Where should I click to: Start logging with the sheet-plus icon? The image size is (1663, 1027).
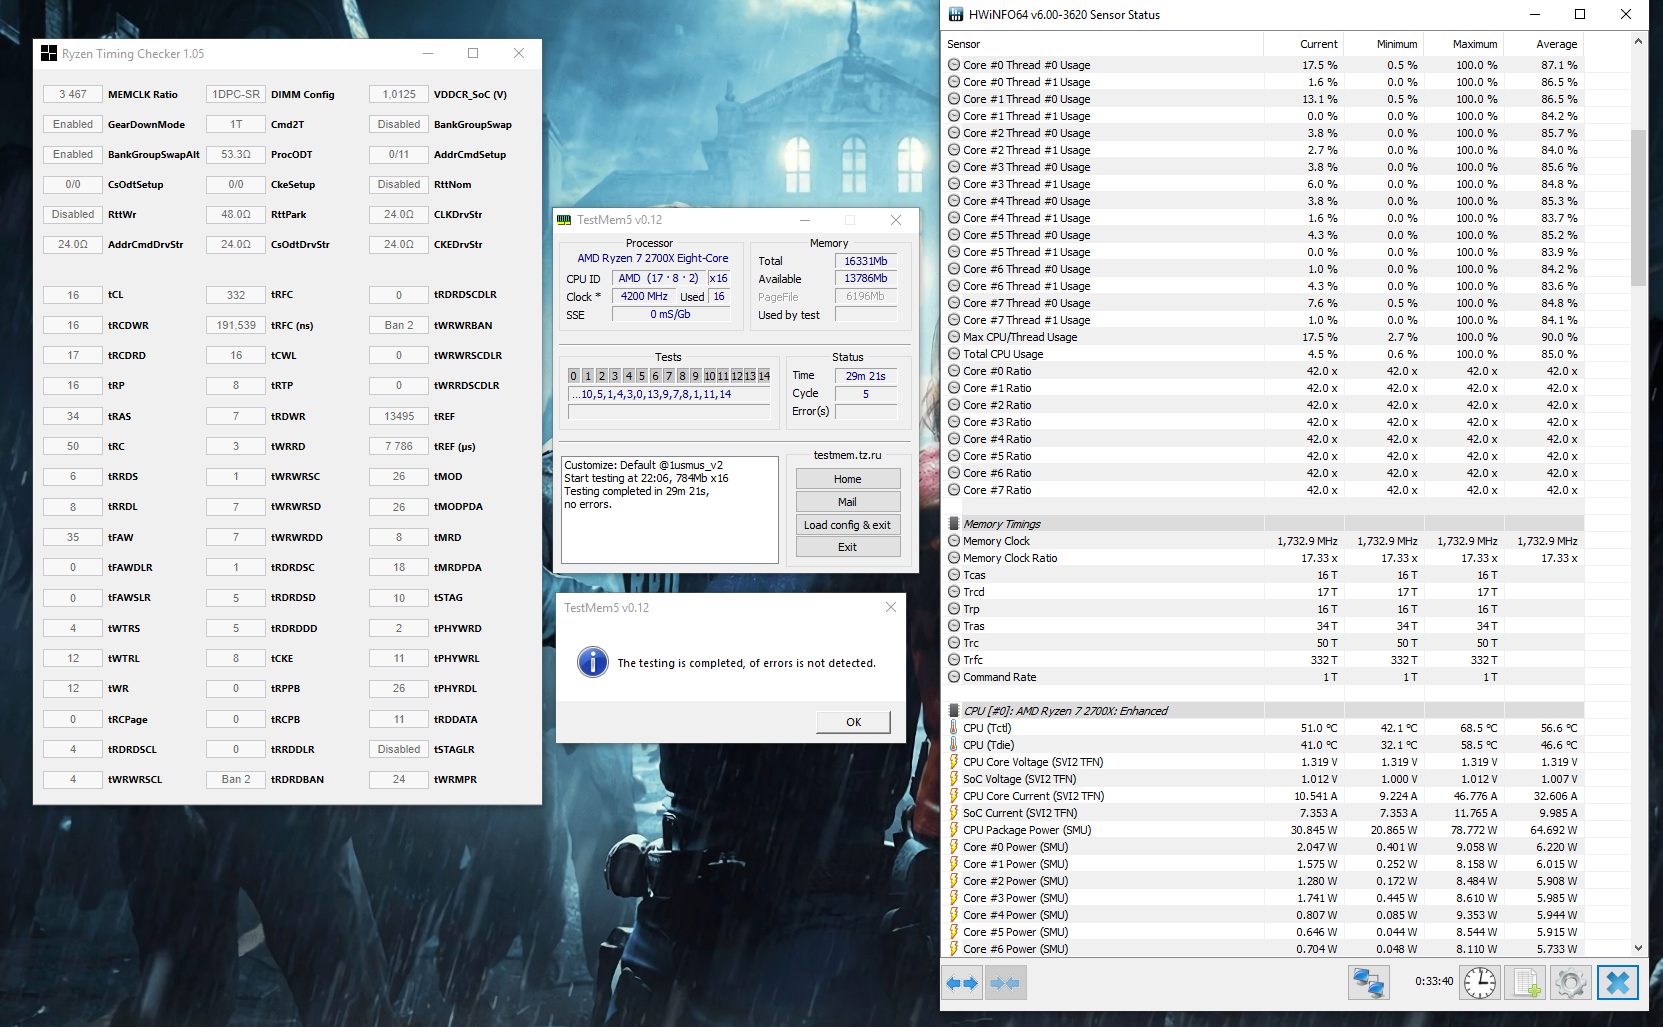click(1526, 983)
